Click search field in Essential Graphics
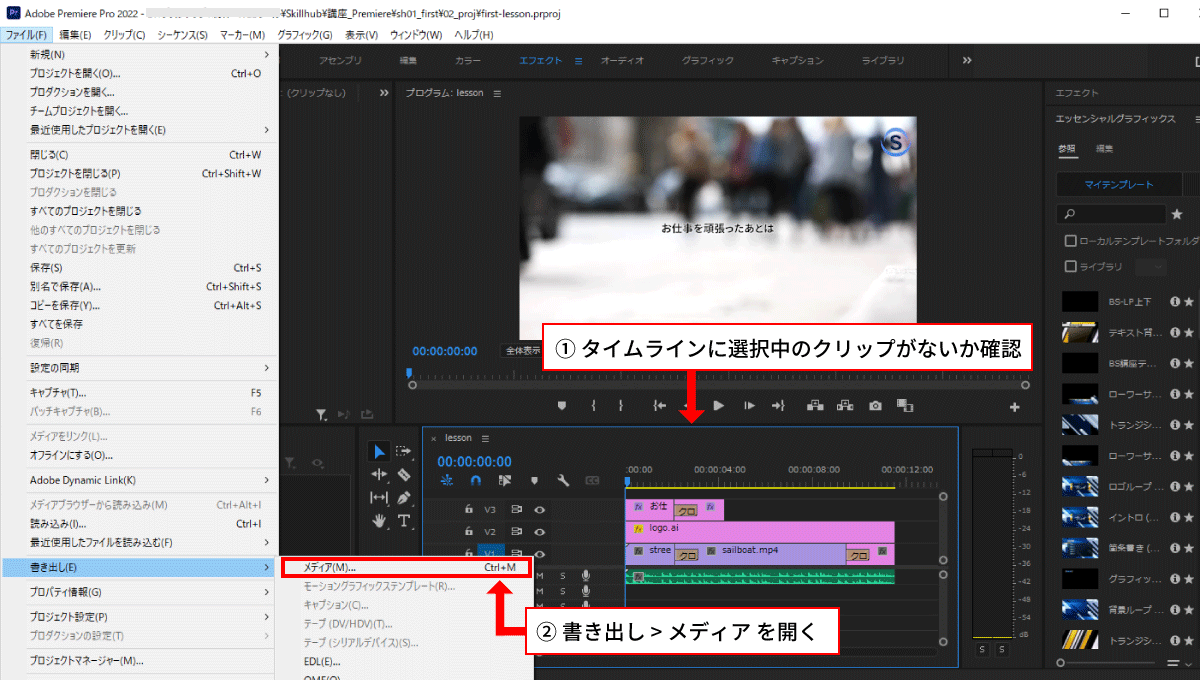The image size is (1200, 680). click(1111, 214)
